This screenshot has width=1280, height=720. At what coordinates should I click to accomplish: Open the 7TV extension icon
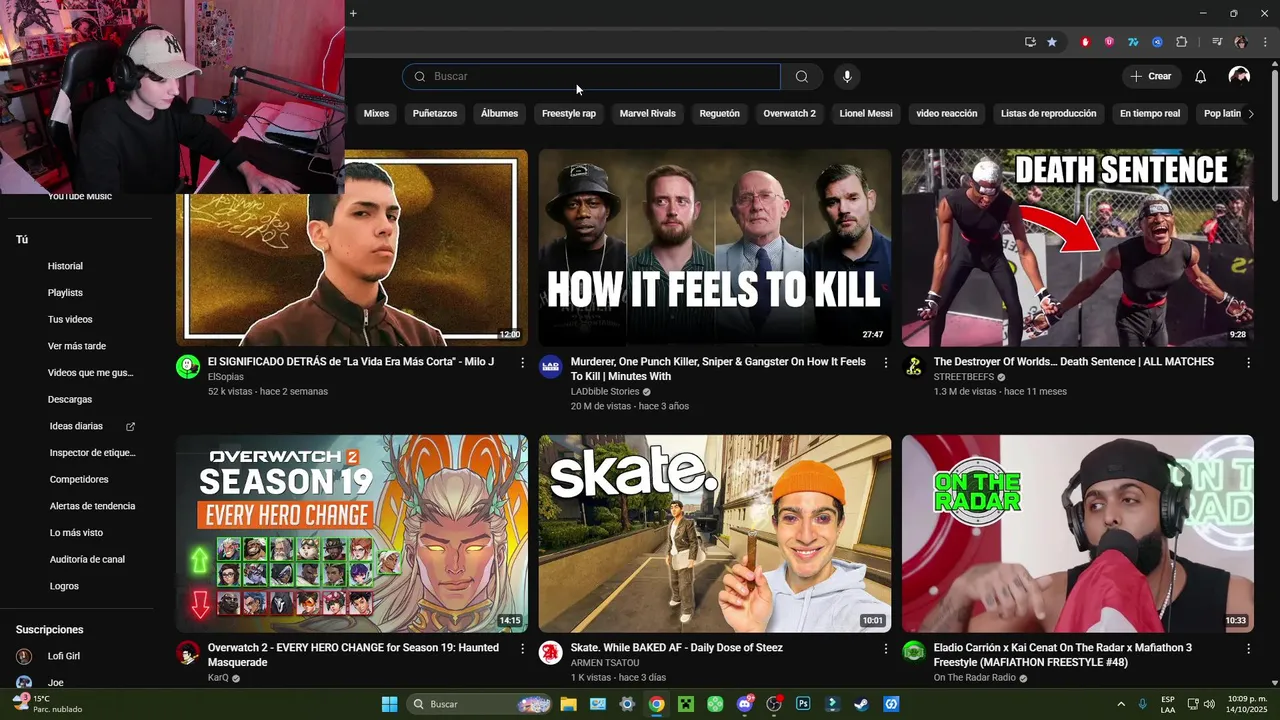[1133, 42]
